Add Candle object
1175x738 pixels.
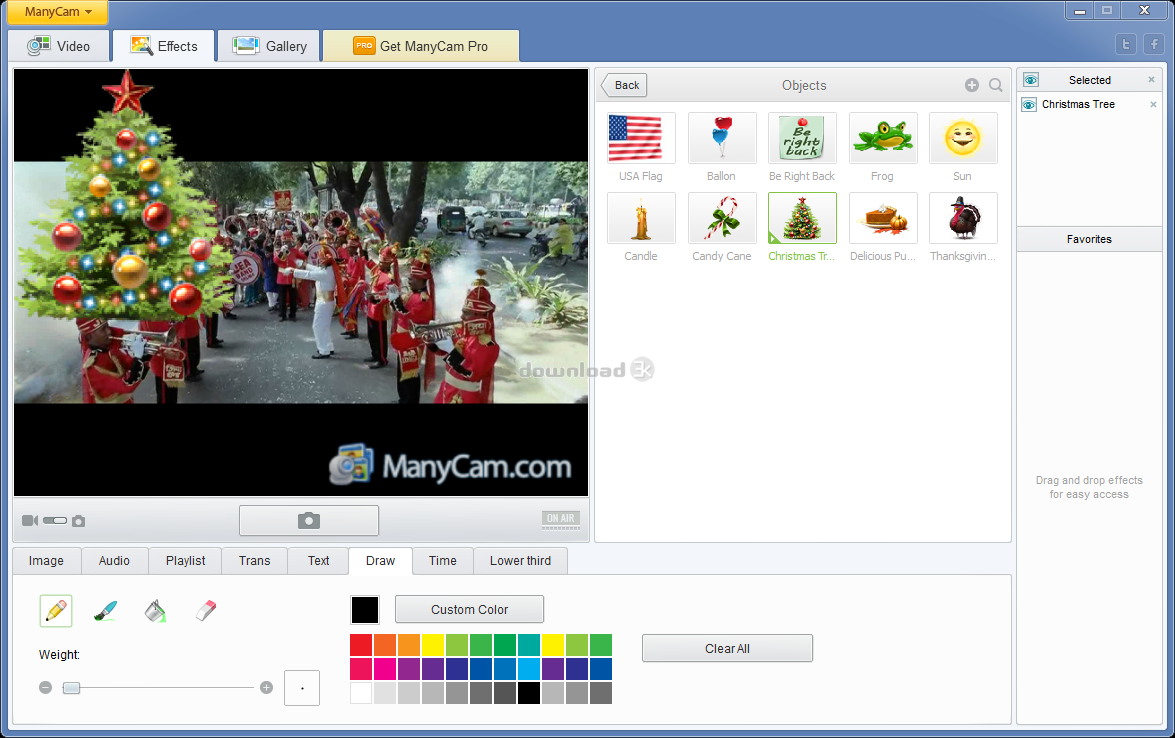(641, 218)
